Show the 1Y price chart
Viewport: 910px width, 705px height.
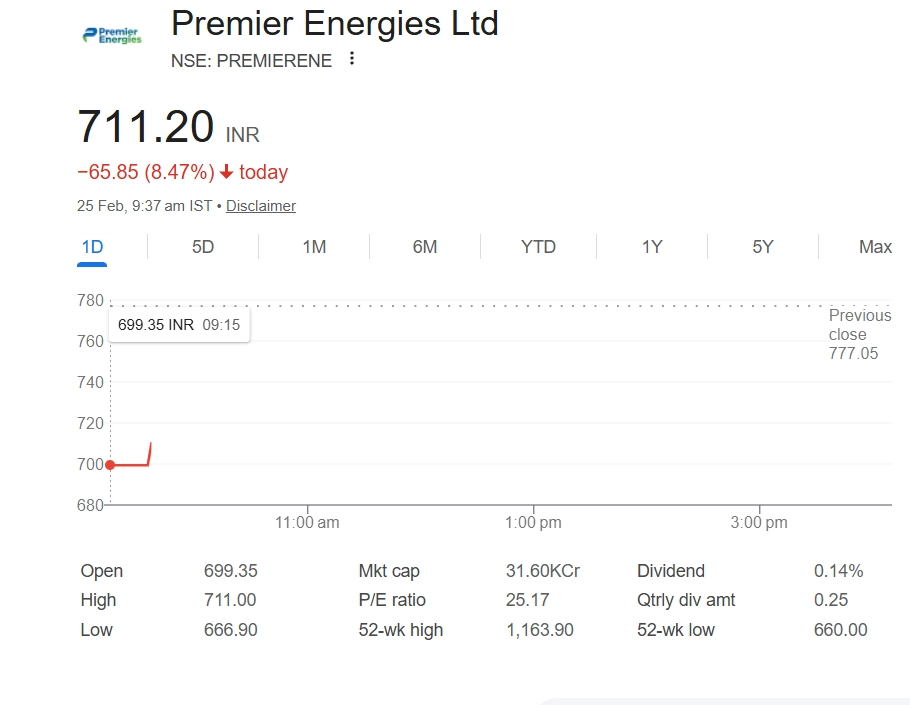click(x=652, y=247)
